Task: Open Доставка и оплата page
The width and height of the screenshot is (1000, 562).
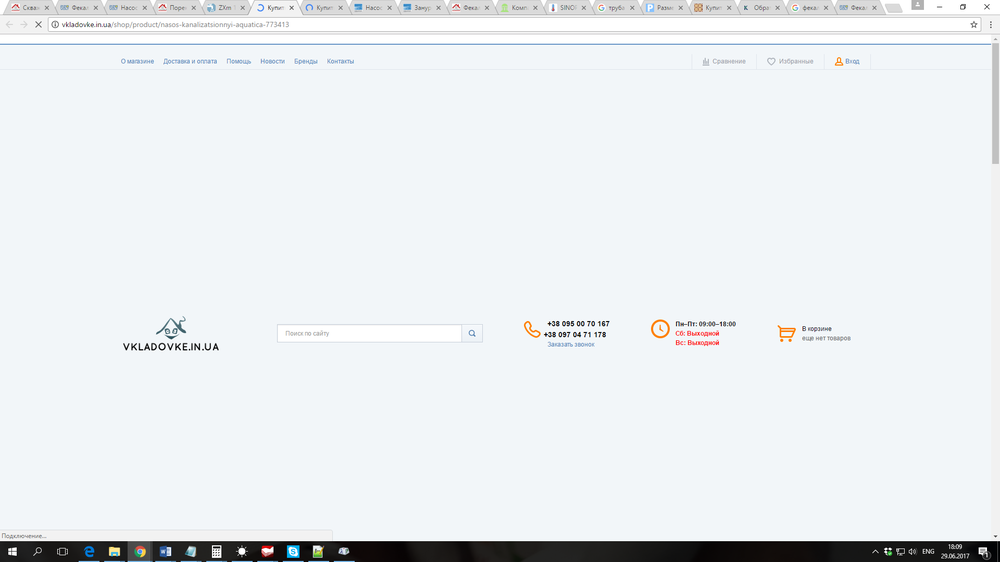Action: point(190,61)
